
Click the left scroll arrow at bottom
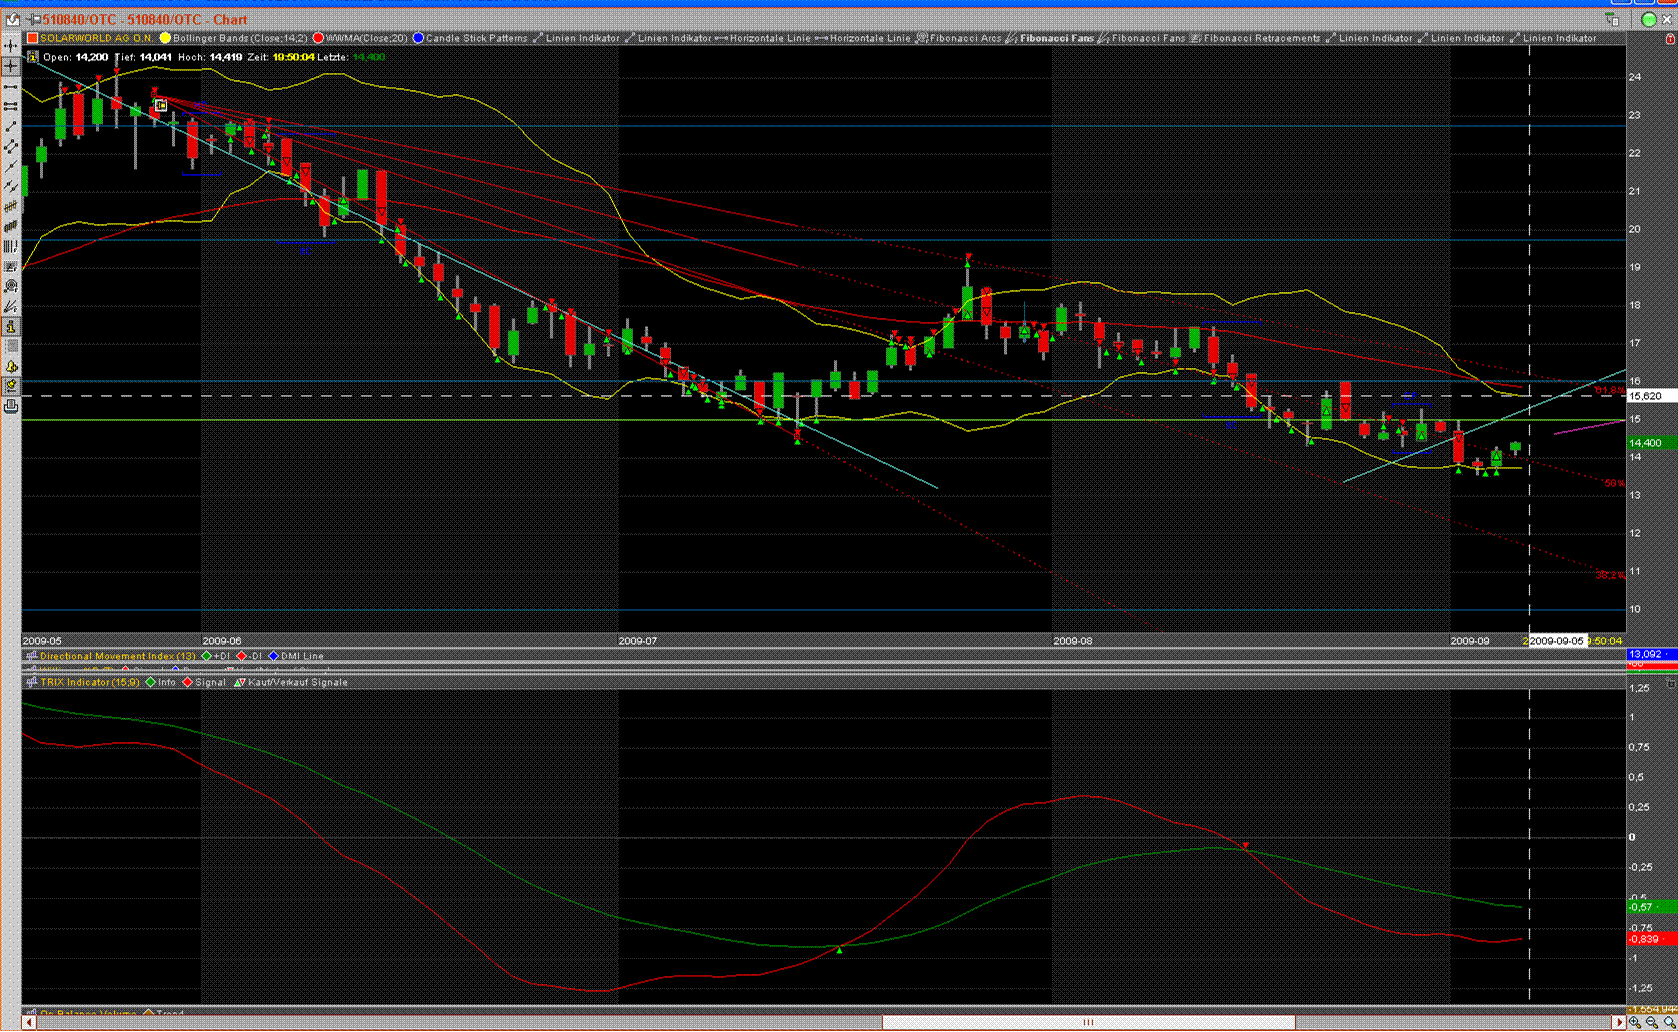pyautogui.click(x=30, y=1022)
